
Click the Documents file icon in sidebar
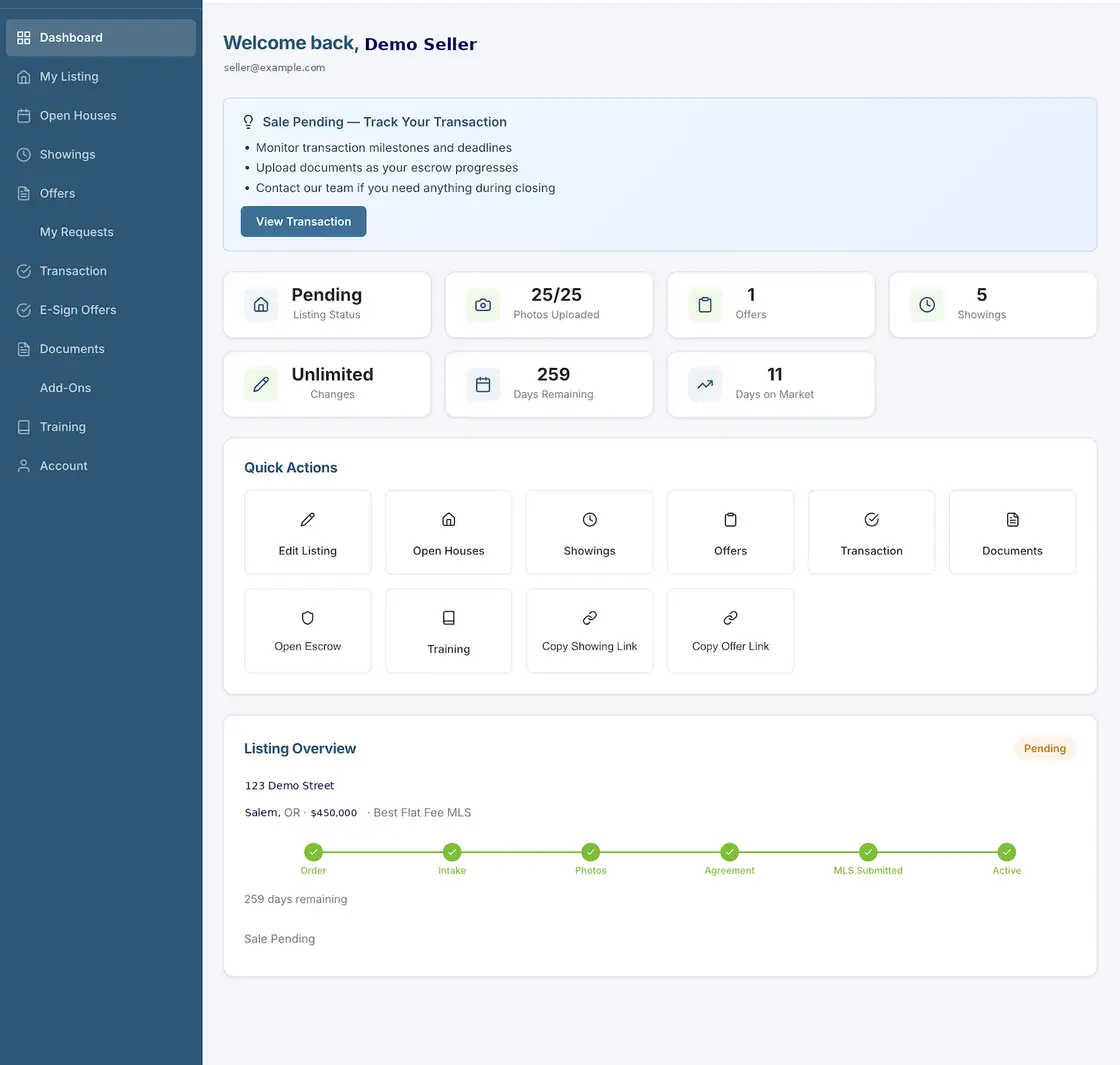click(24, 349)
